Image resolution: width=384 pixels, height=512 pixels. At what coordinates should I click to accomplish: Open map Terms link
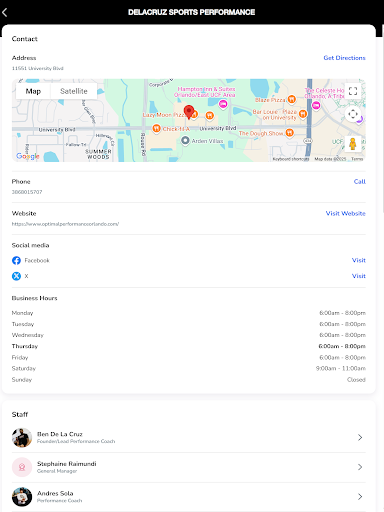tap(357, 159)
